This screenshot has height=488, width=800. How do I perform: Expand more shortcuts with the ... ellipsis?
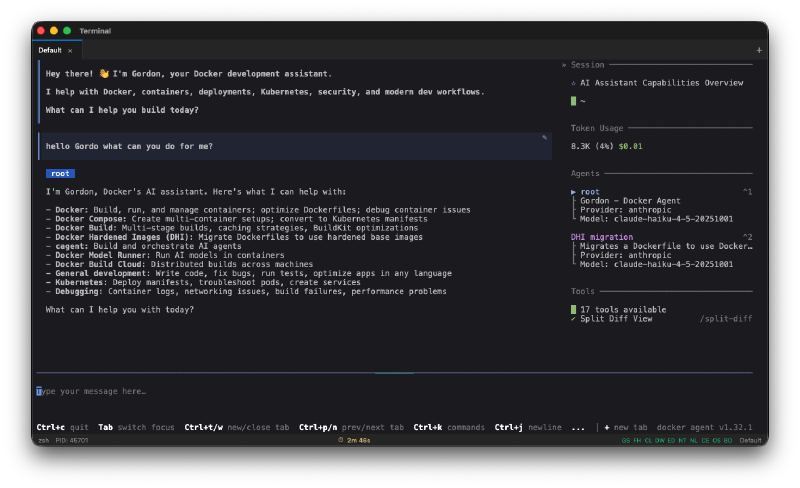pos(578,428)
